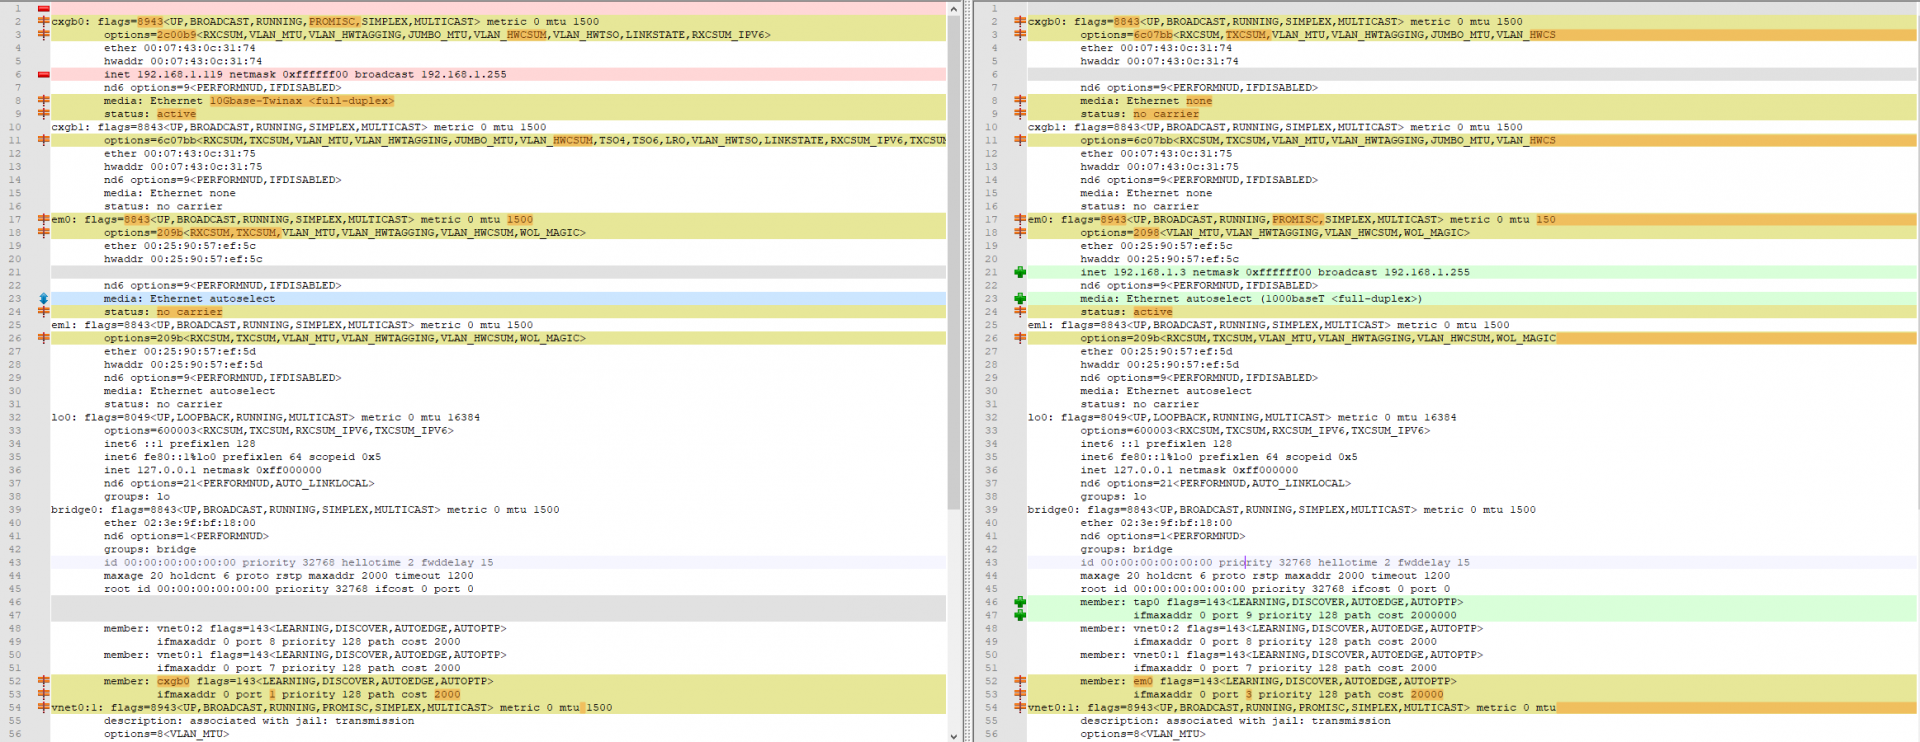This screenshot has height=742, width=1920.
Task: Click the green added-line marker on right line 21
Action: (1019, 272)
